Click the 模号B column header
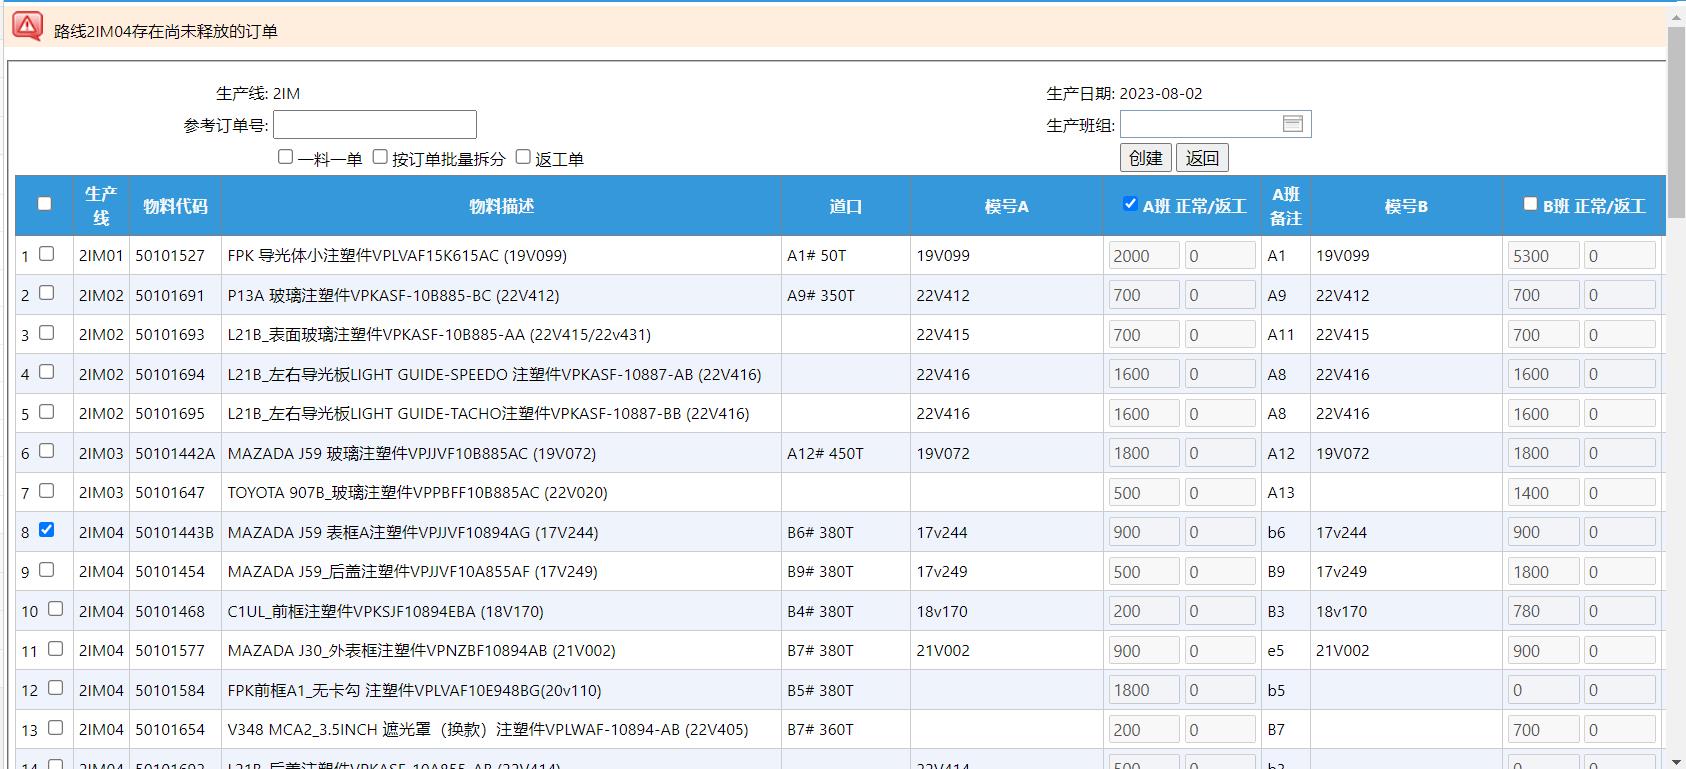Viewport: 1686px width, 769px height. click(1406, 206)
